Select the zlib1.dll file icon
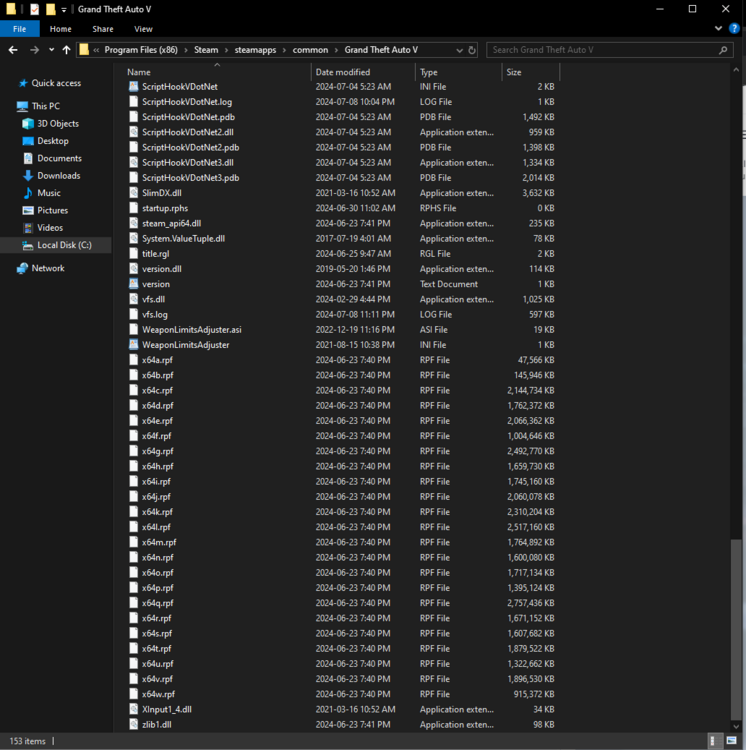This screenshot has height=750, width=746. point(133,725)
